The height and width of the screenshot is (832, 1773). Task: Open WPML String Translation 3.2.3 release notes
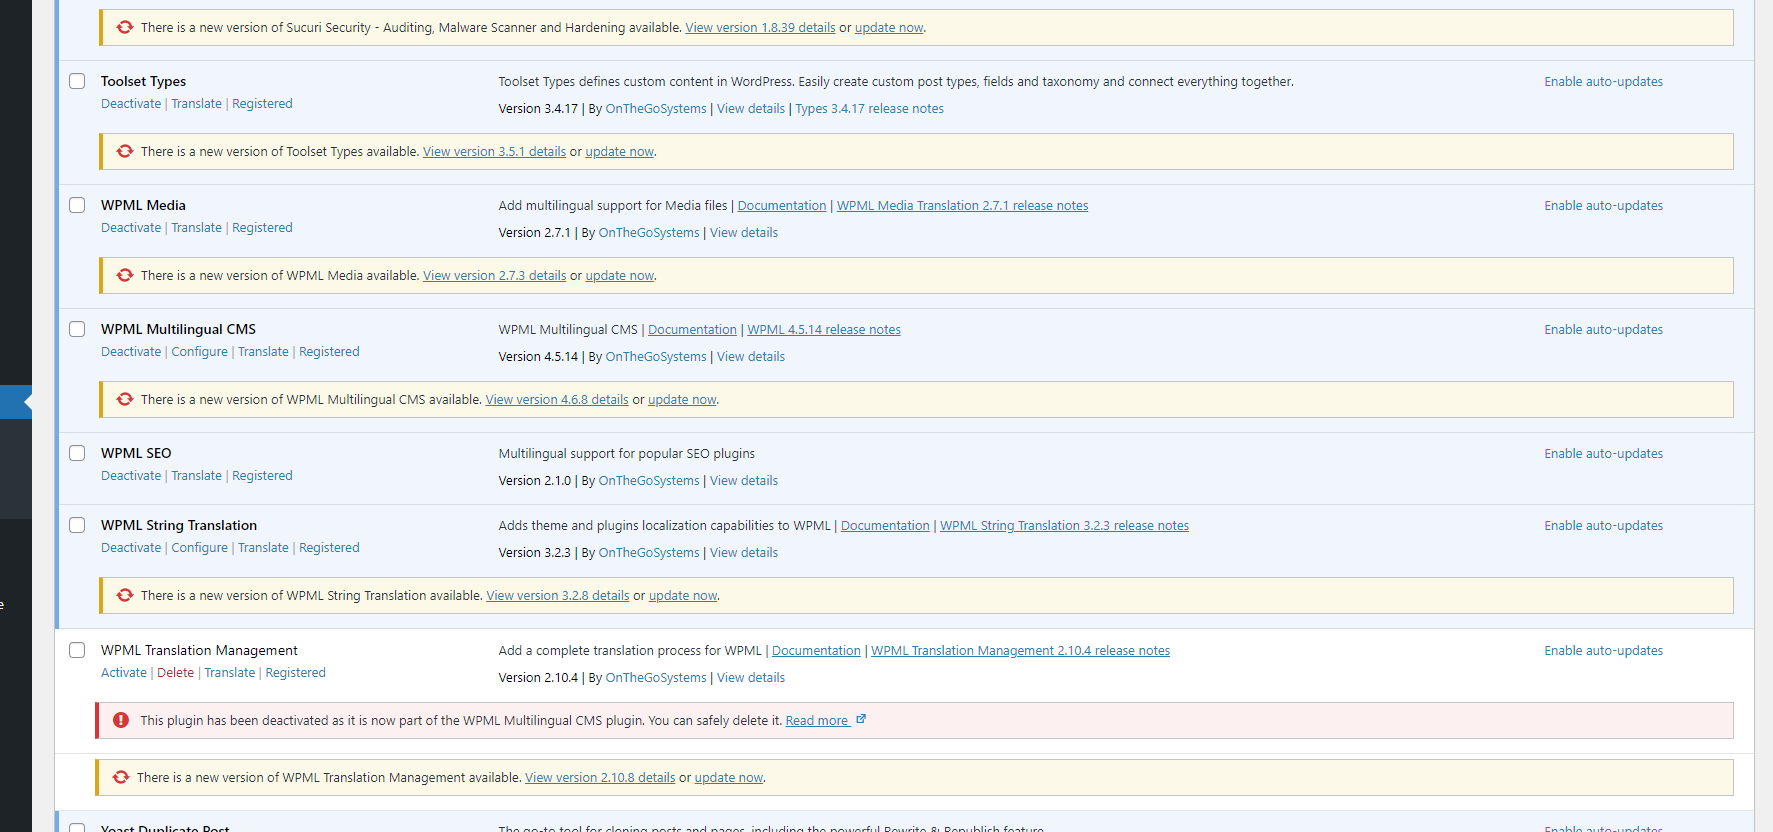point(1064,526)
